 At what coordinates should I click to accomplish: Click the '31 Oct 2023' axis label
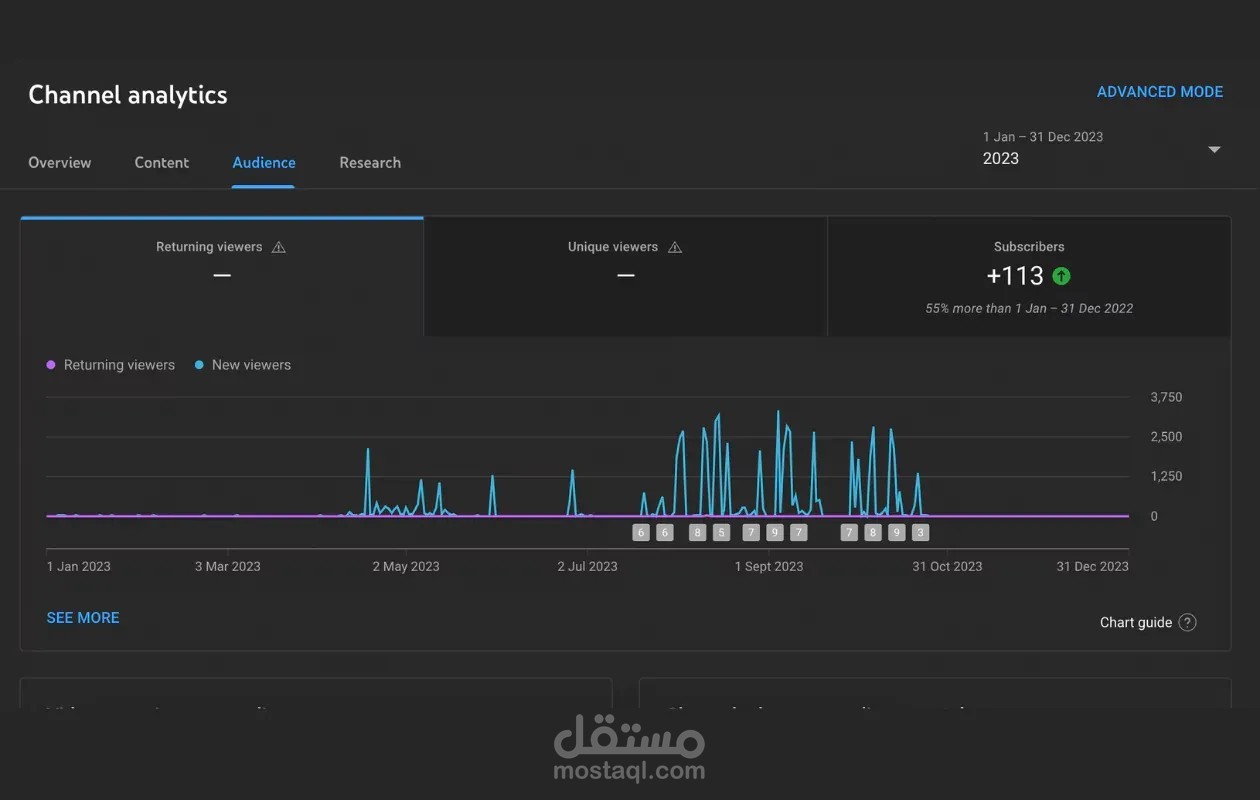pyautogui.click(x=947, y=566)
